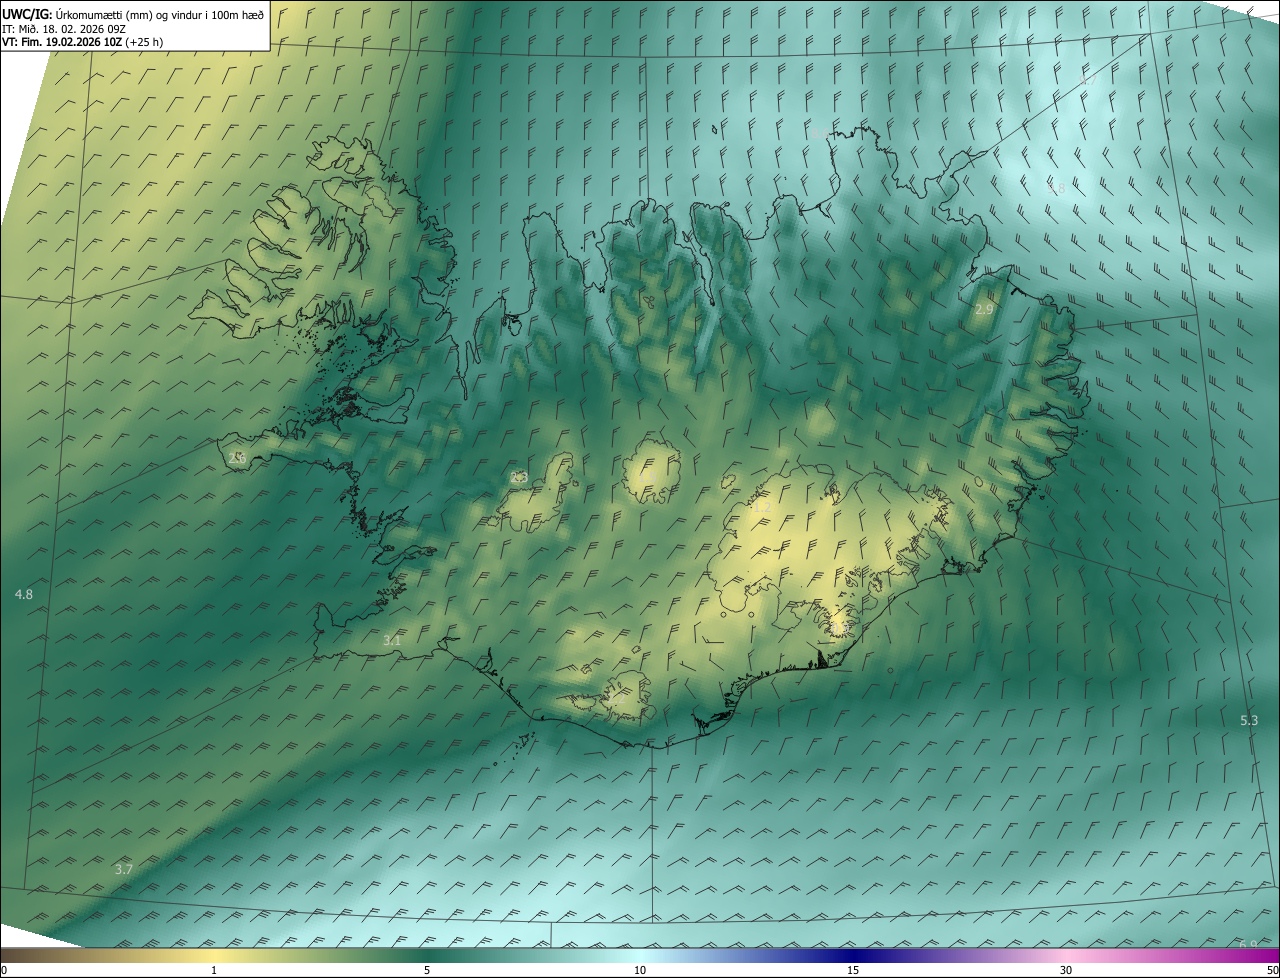Viewport: 1280px width, 978px height.
Task: Click the '5' tick on the color scale
Action: point(427,970)
